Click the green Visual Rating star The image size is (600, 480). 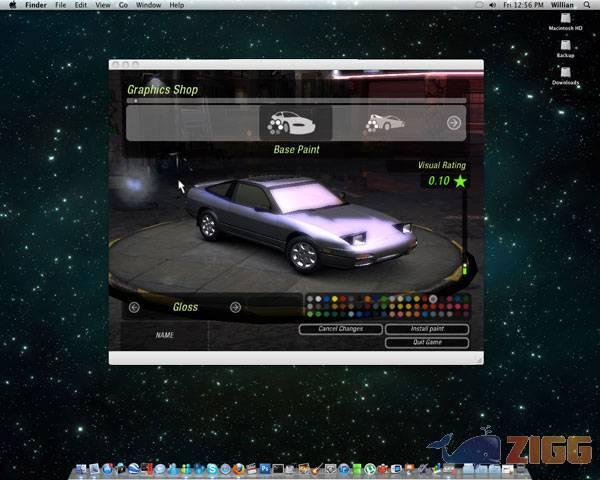click(x=460, y=181)
